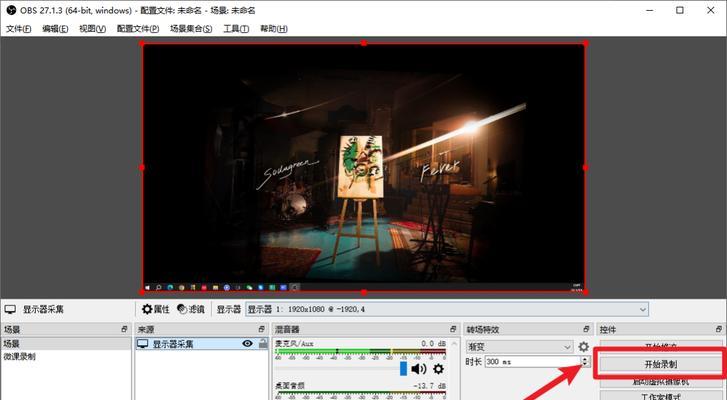Select the 微课录制 scene
Image resolution: width=727 pixels, height=400 pixels.
pyautogui.click(x=66, y=356)
